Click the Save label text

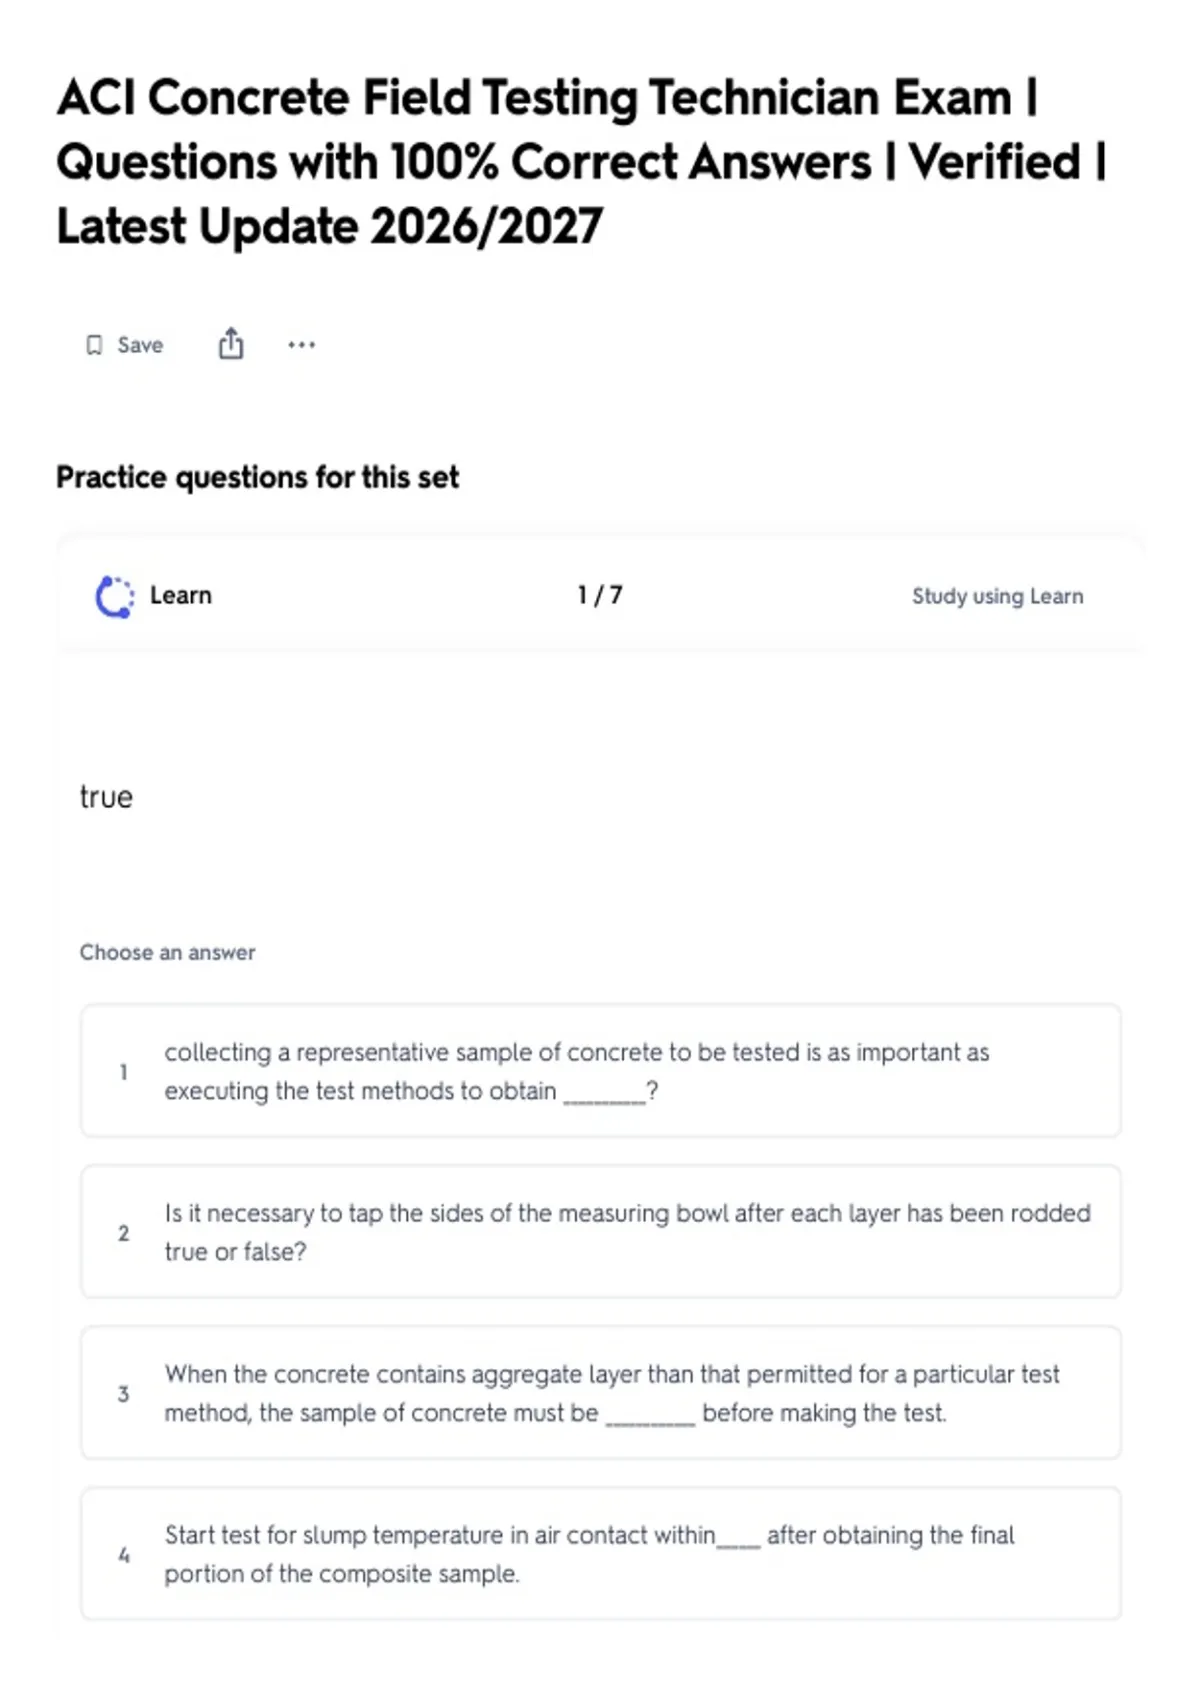click(140, 345)
